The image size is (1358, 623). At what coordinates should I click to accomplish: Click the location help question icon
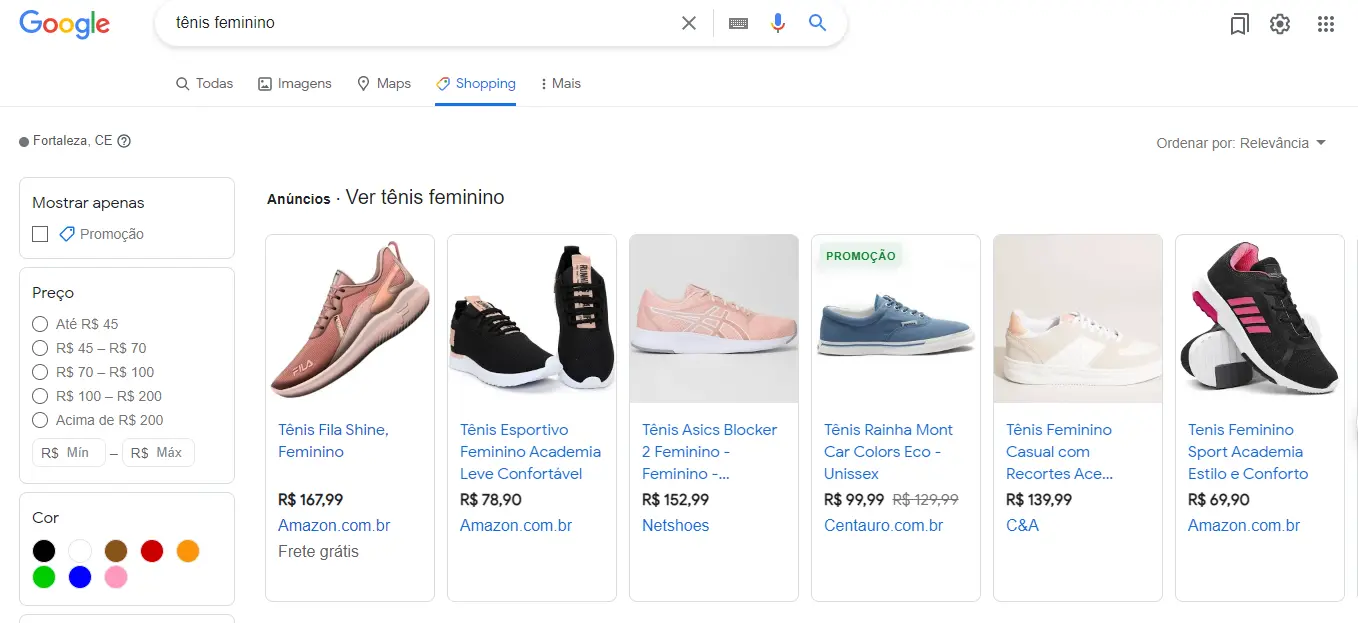point(124,141)
